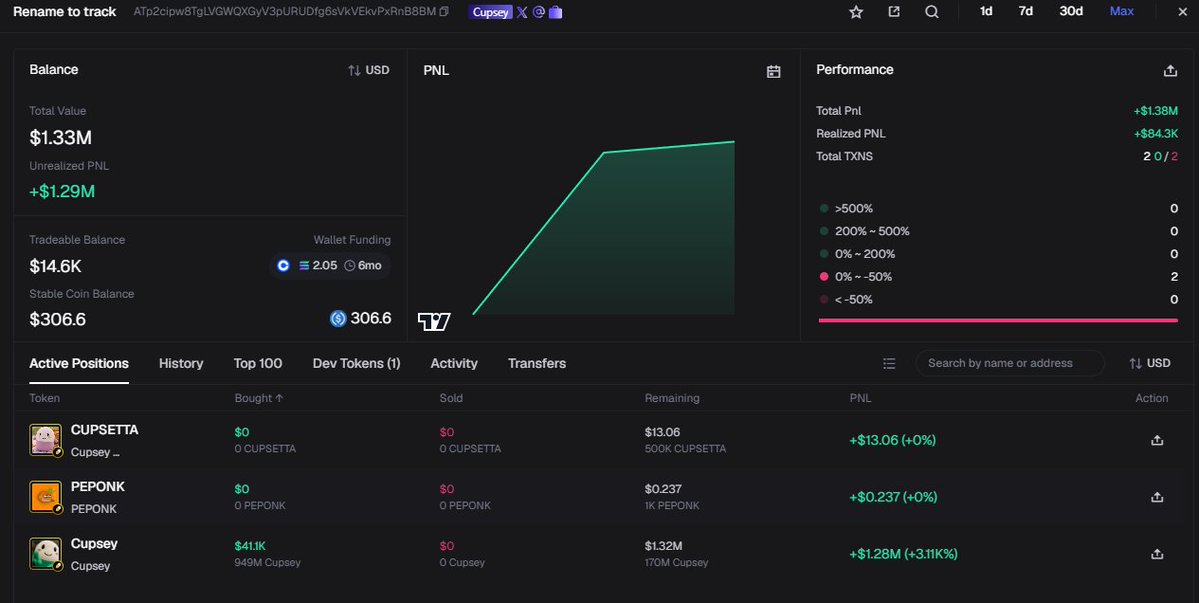Close the wallet panel with X
This screenshot has width=1199, height=603.
1182,11
